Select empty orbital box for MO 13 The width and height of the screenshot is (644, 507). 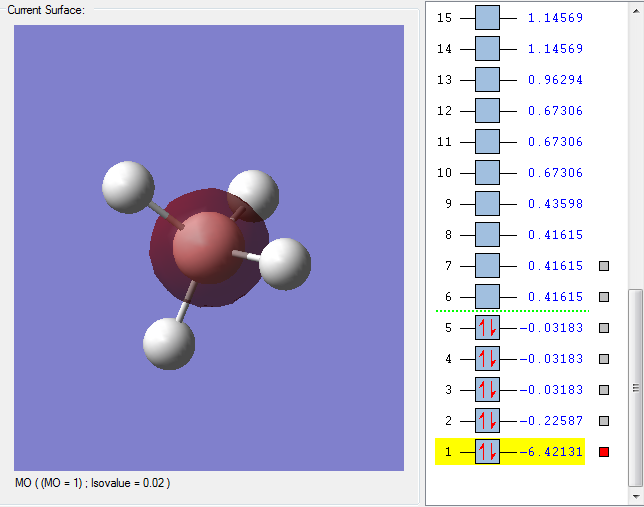tap(488, 80)
